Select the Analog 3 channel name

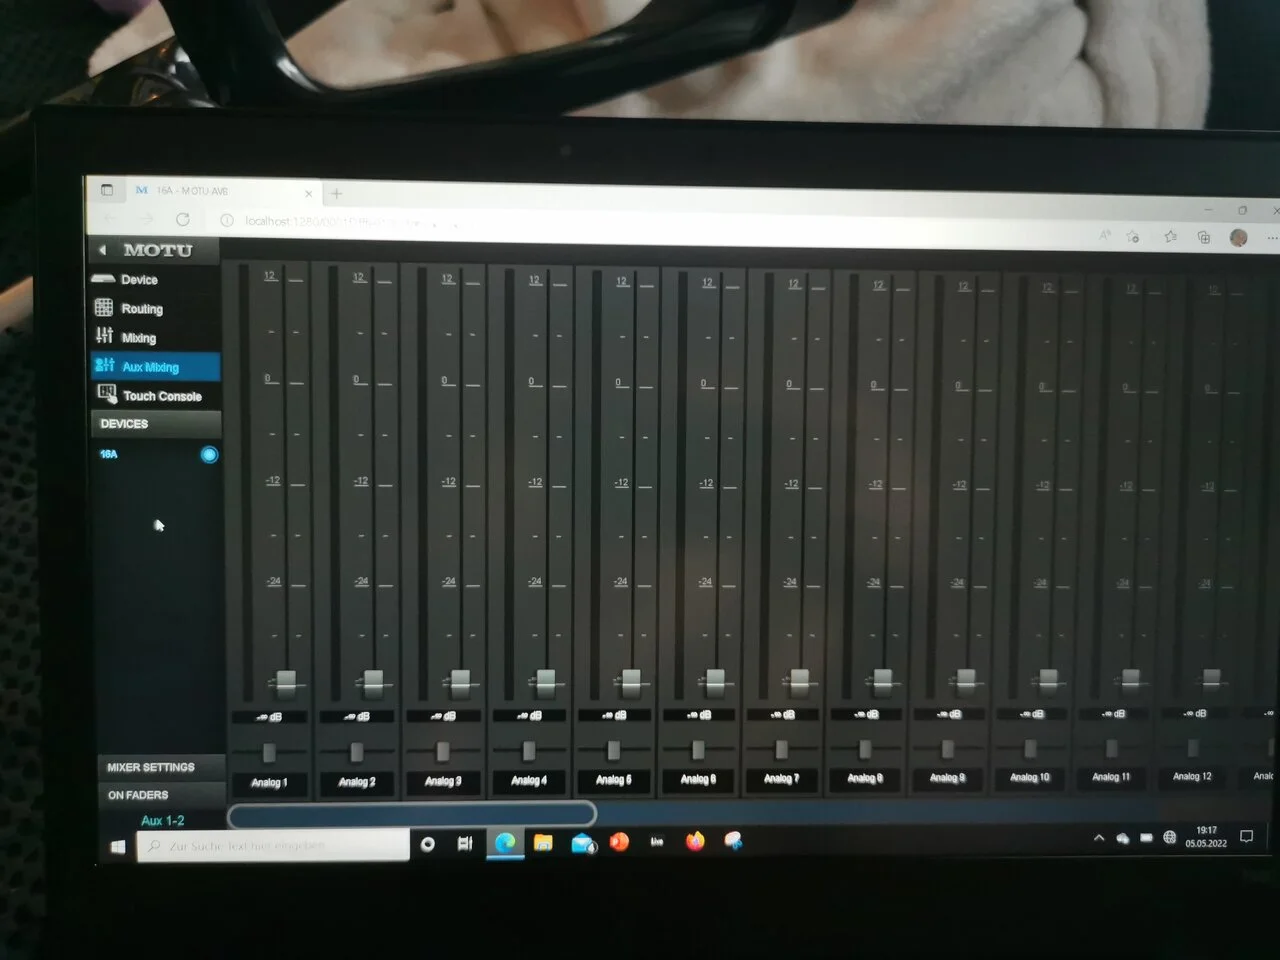[443, 781]
